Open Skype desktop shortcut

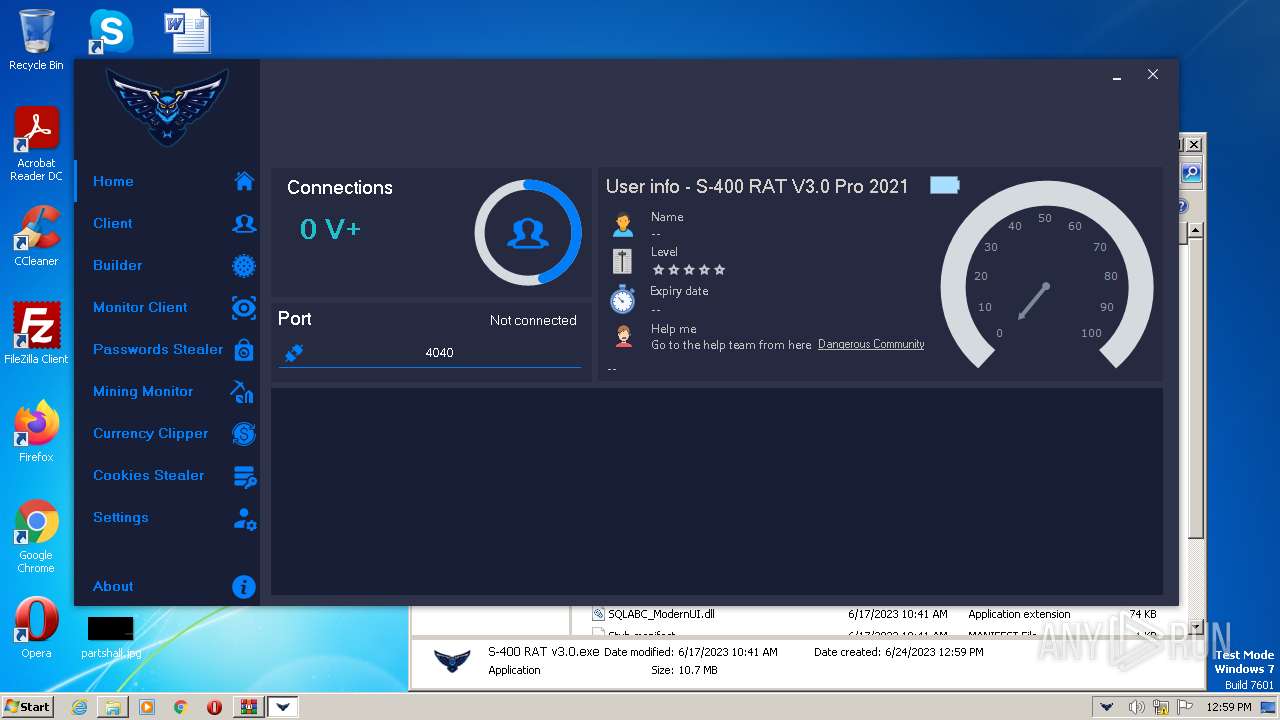point(110,32)
